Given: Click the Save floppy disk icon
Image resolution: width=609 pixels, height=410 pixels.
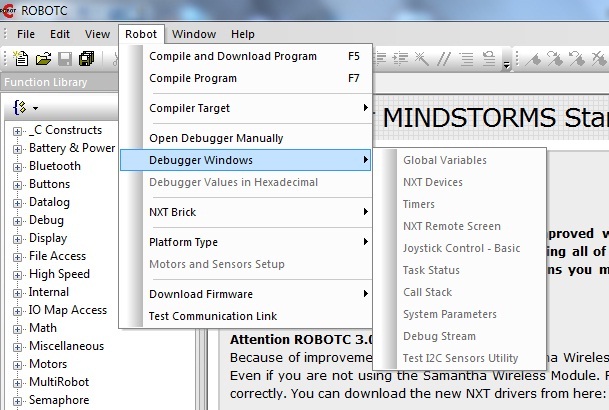Looking at the screenshot, I should tap(65, 59).
